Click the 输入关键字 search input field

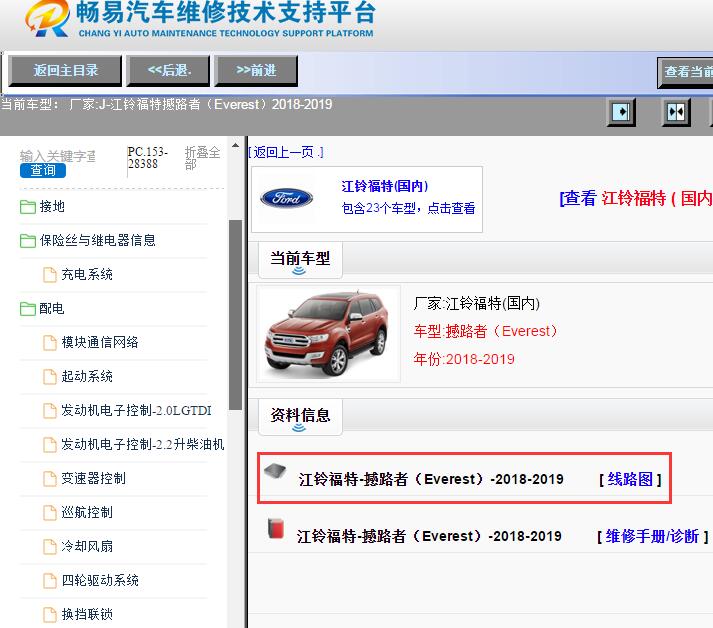coord(58,156)
